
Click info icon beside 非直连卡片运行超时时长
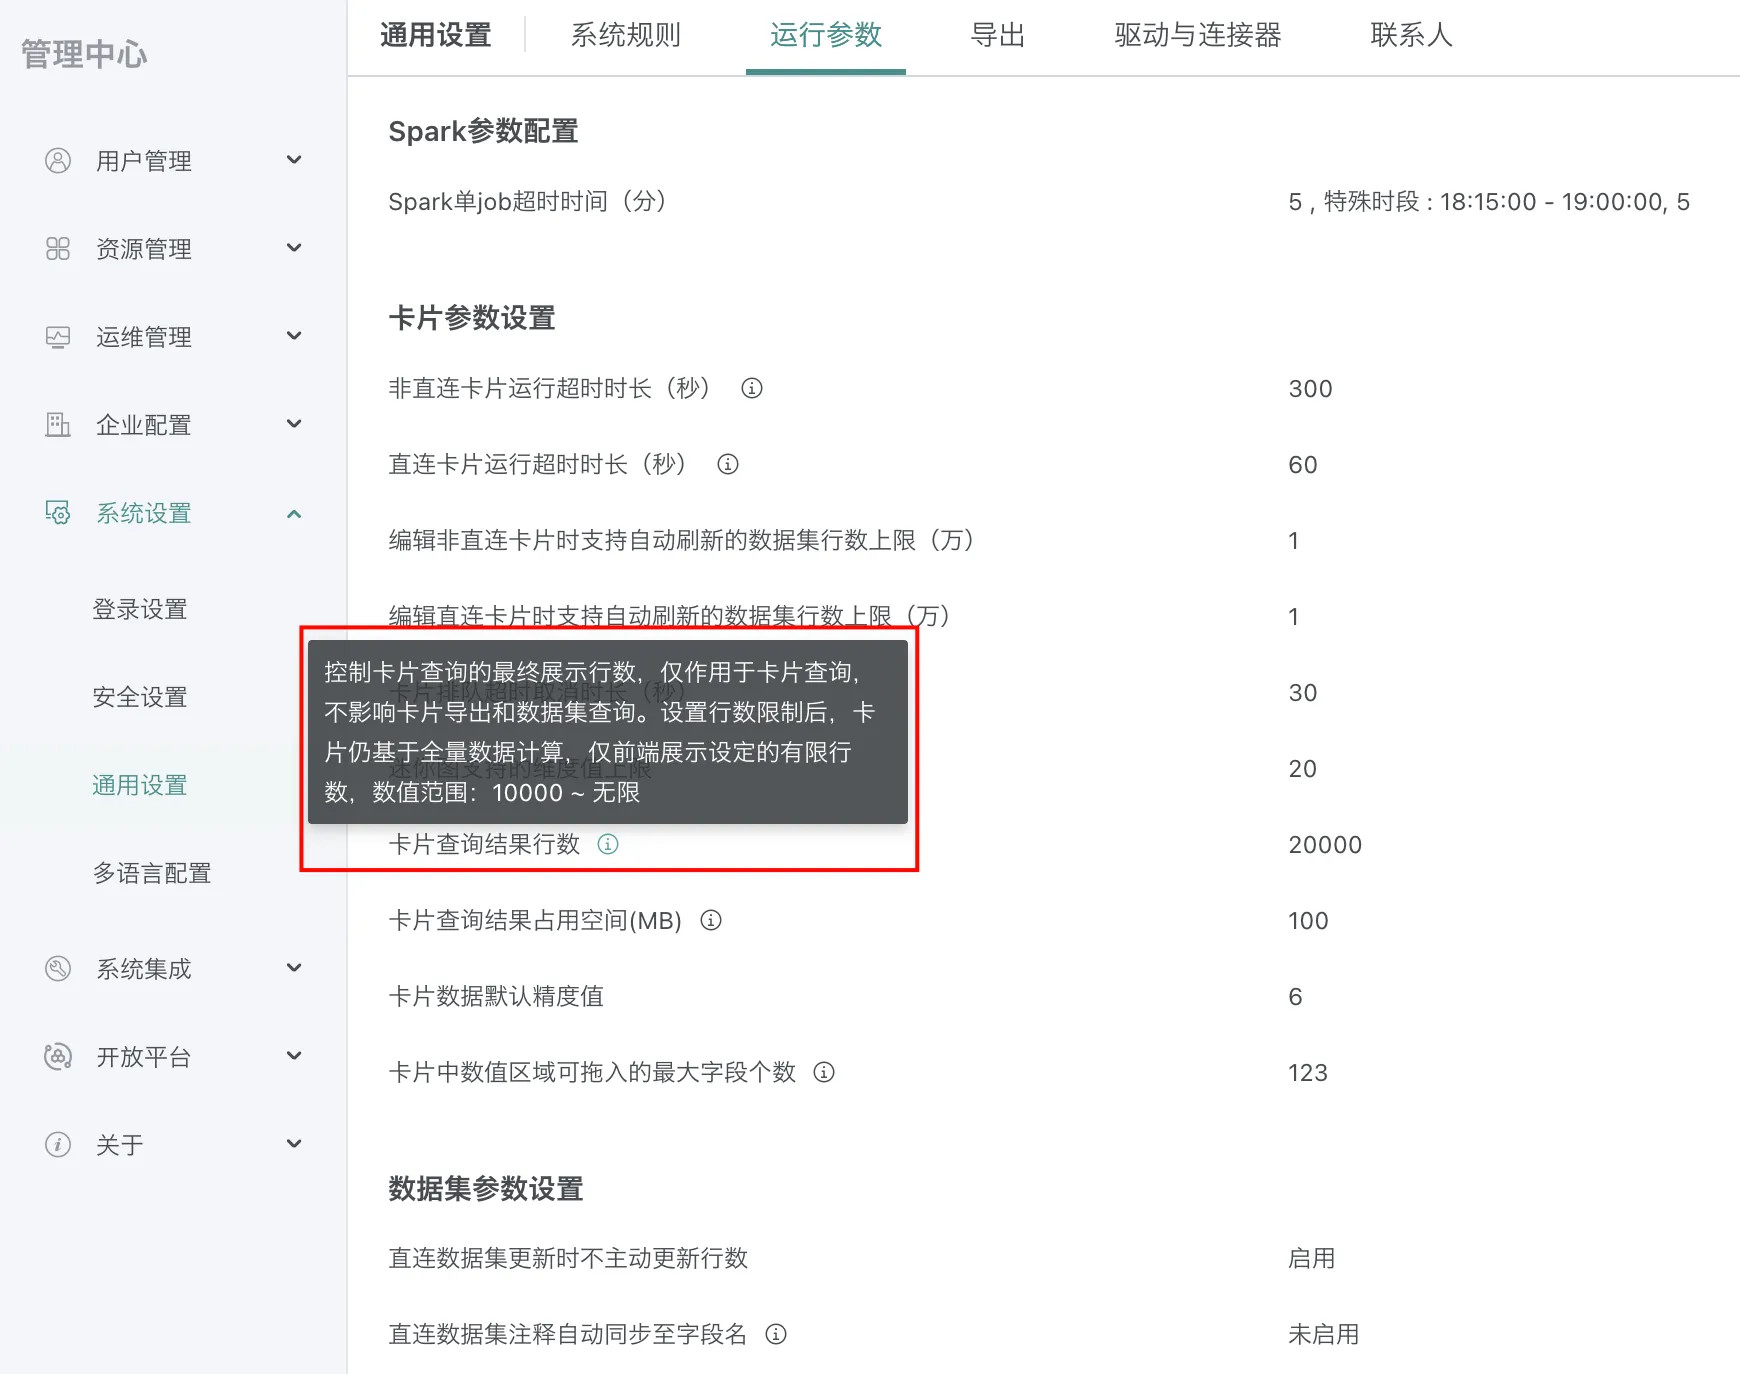(751, 388)
